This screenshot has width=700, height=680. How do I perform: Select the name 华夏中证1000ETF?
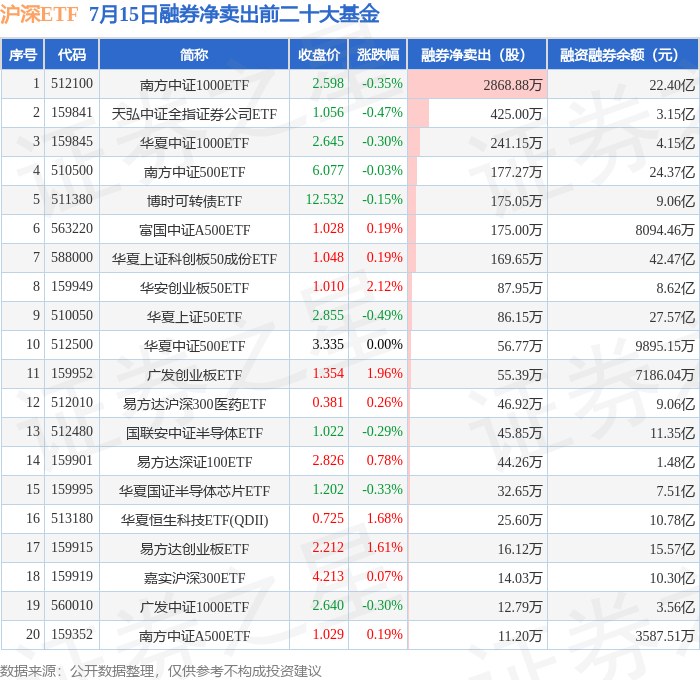tap(194, 143)
